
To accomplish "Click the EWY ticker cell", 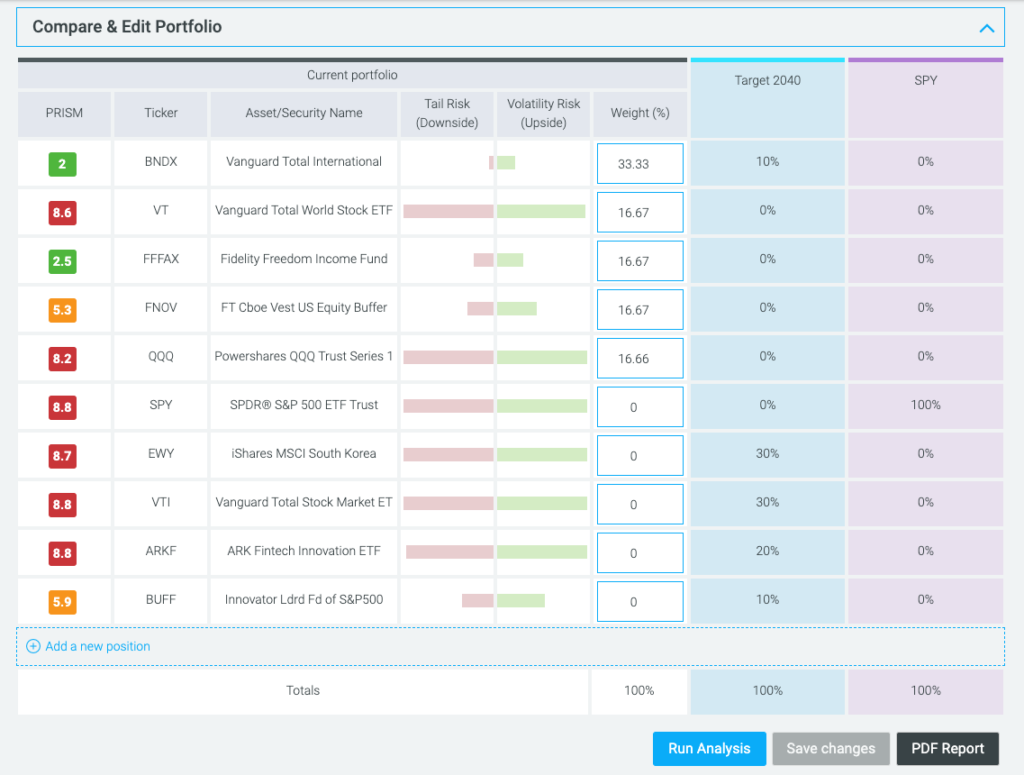I will (161, 454).
